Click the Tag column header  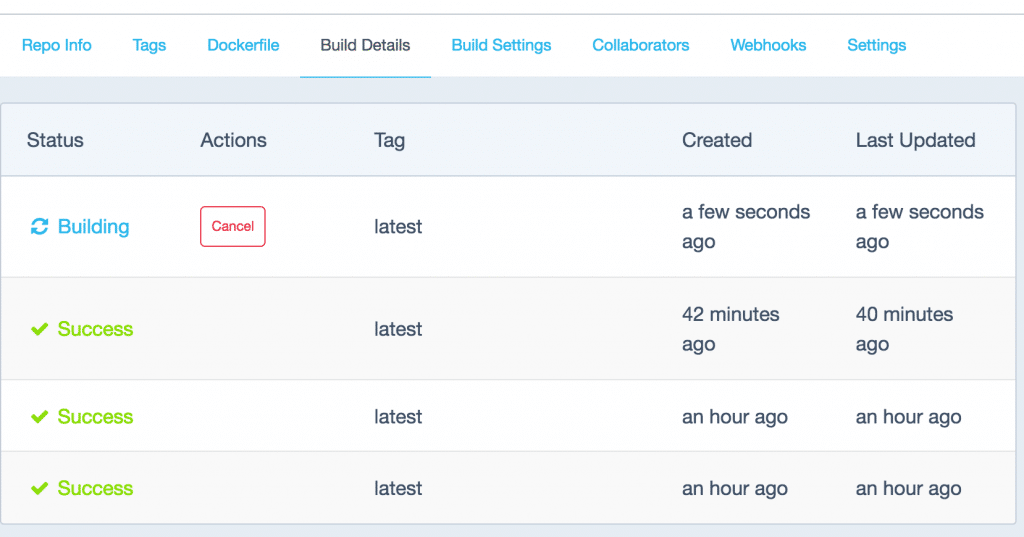pyautogui.click(x=389, y=140)
